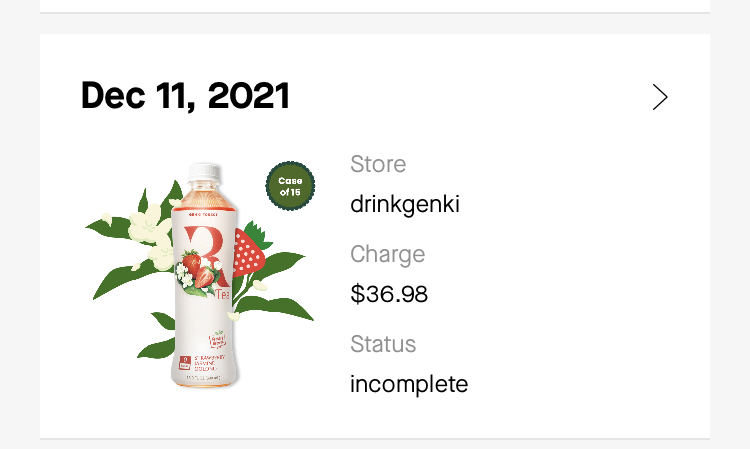Click the bottle's white cap

click(204, 172)
